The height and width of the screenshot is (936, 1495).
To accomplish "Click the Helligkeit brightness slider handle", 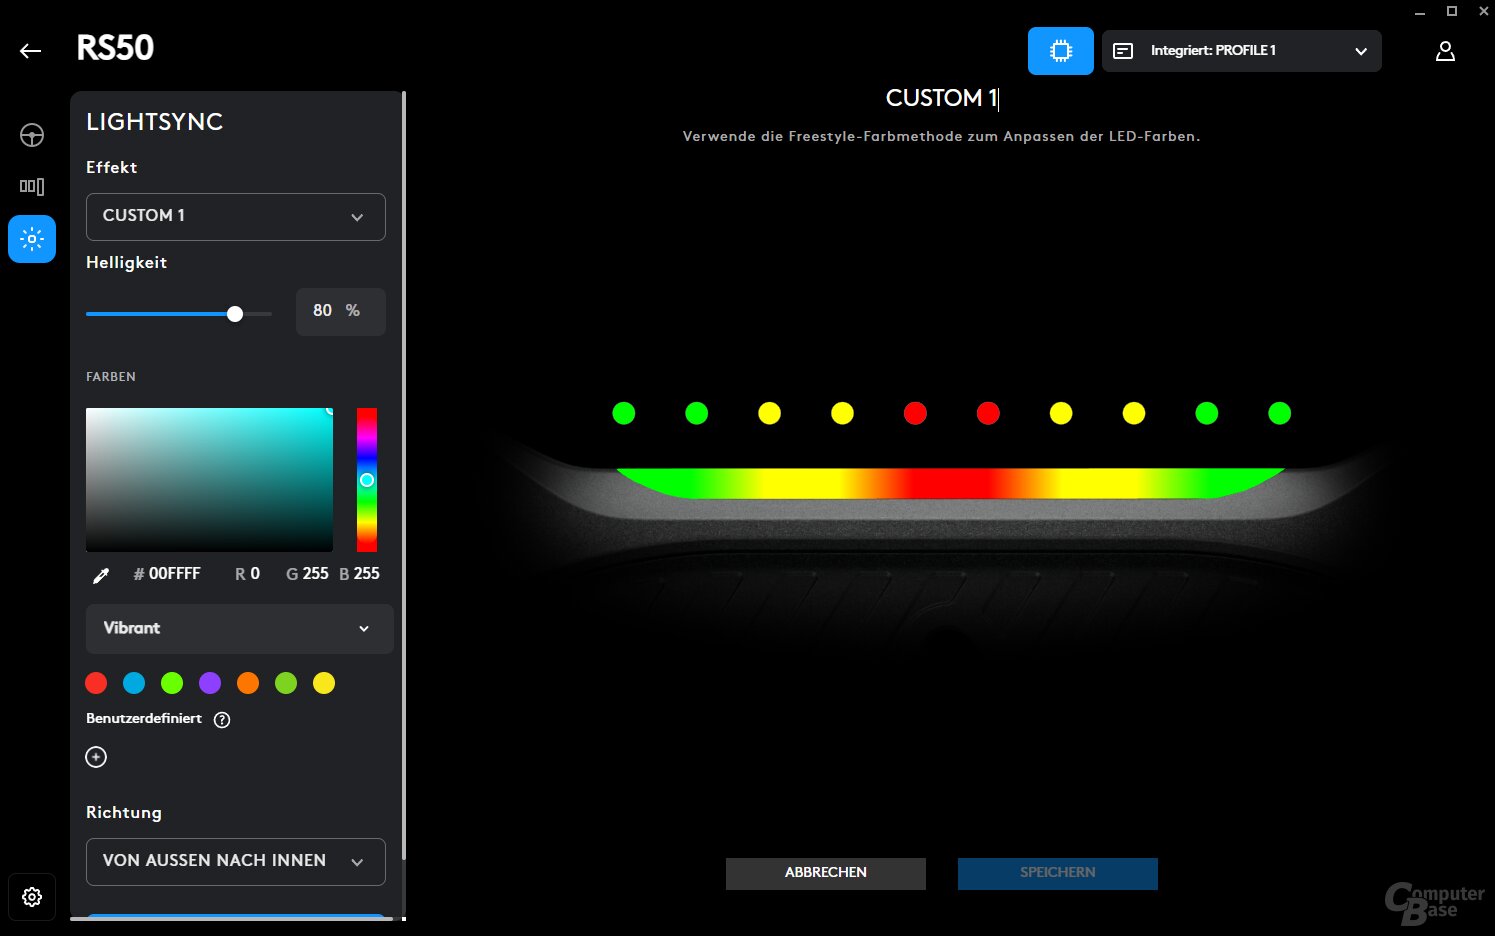I will [x=235, y=313].
